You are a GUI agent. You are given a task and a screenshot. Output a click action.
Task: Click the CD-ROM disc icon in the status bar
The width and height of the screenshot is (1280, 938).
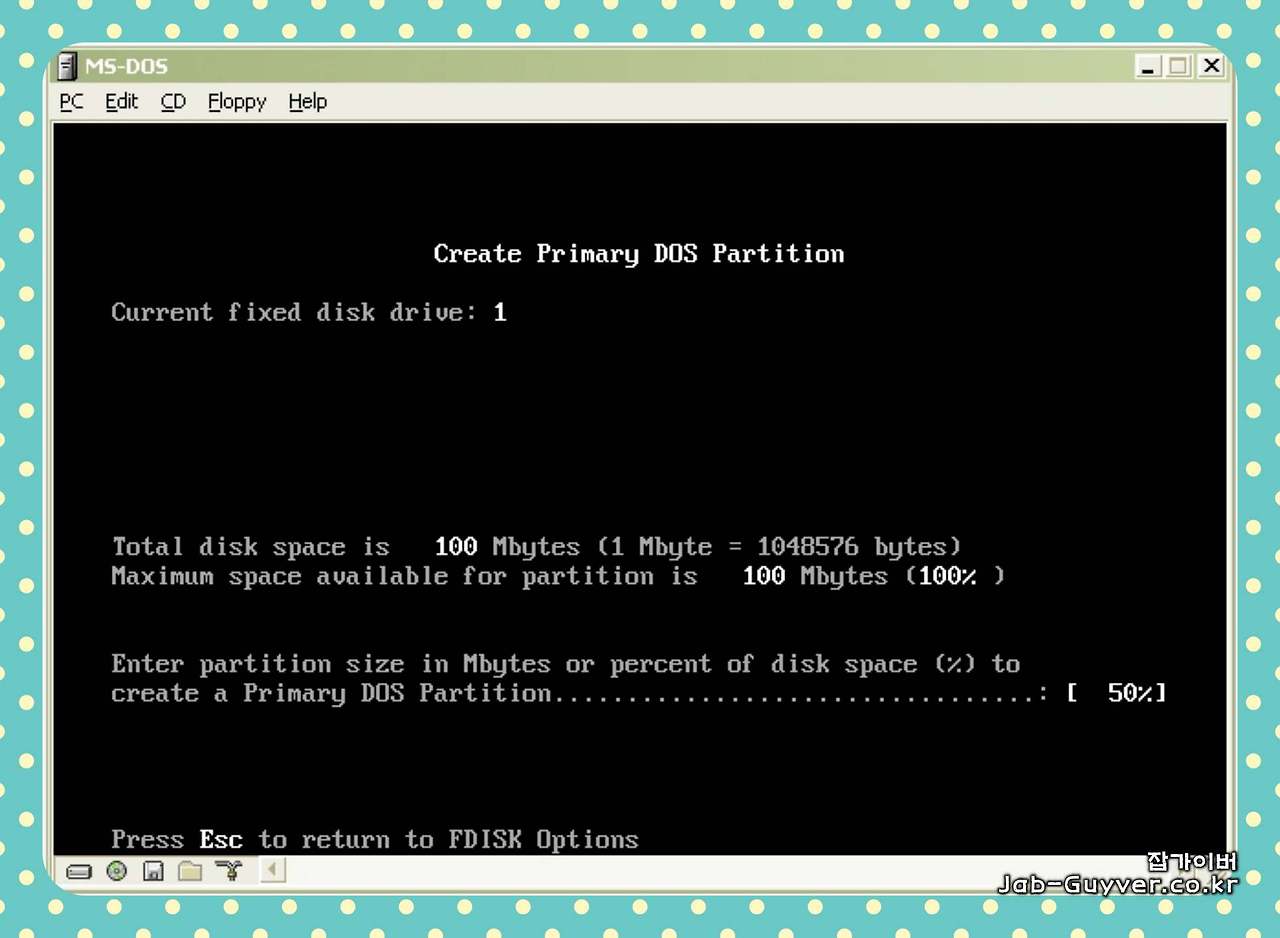(116, 871)
